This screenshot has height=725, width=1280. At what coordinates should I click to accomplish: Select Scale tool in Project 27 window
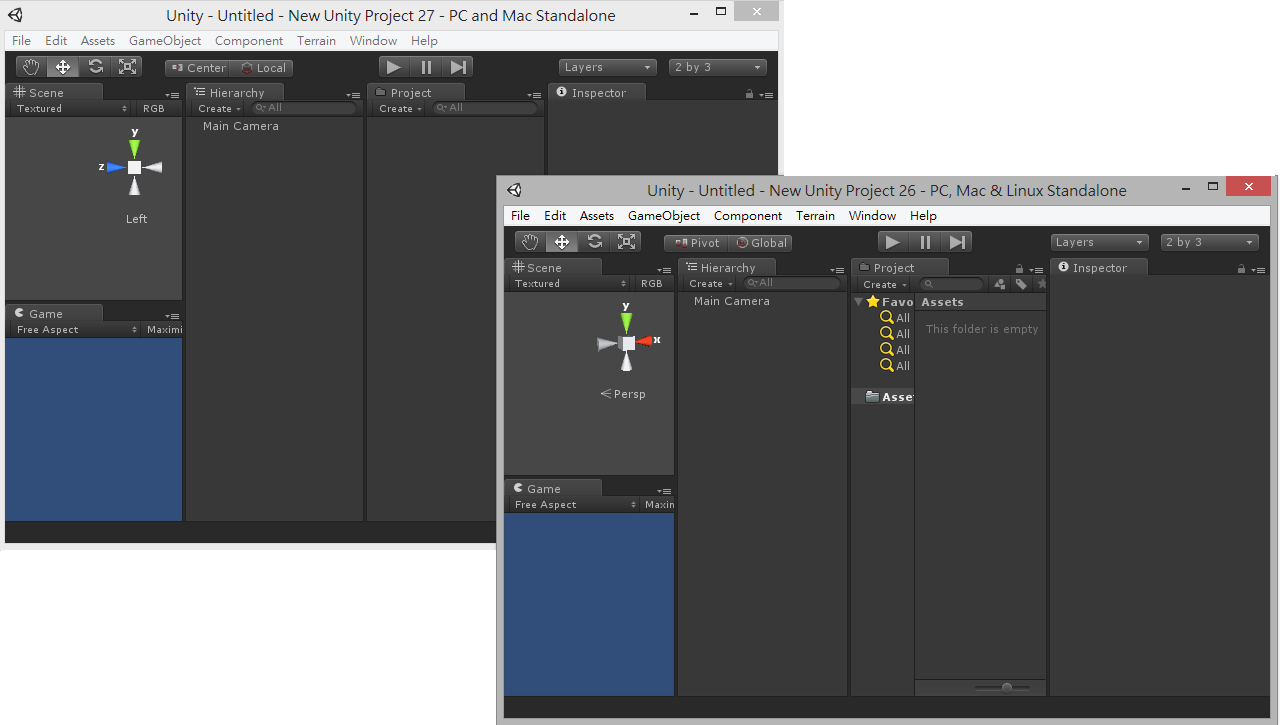pyautogui.click(x=127, y=67)
